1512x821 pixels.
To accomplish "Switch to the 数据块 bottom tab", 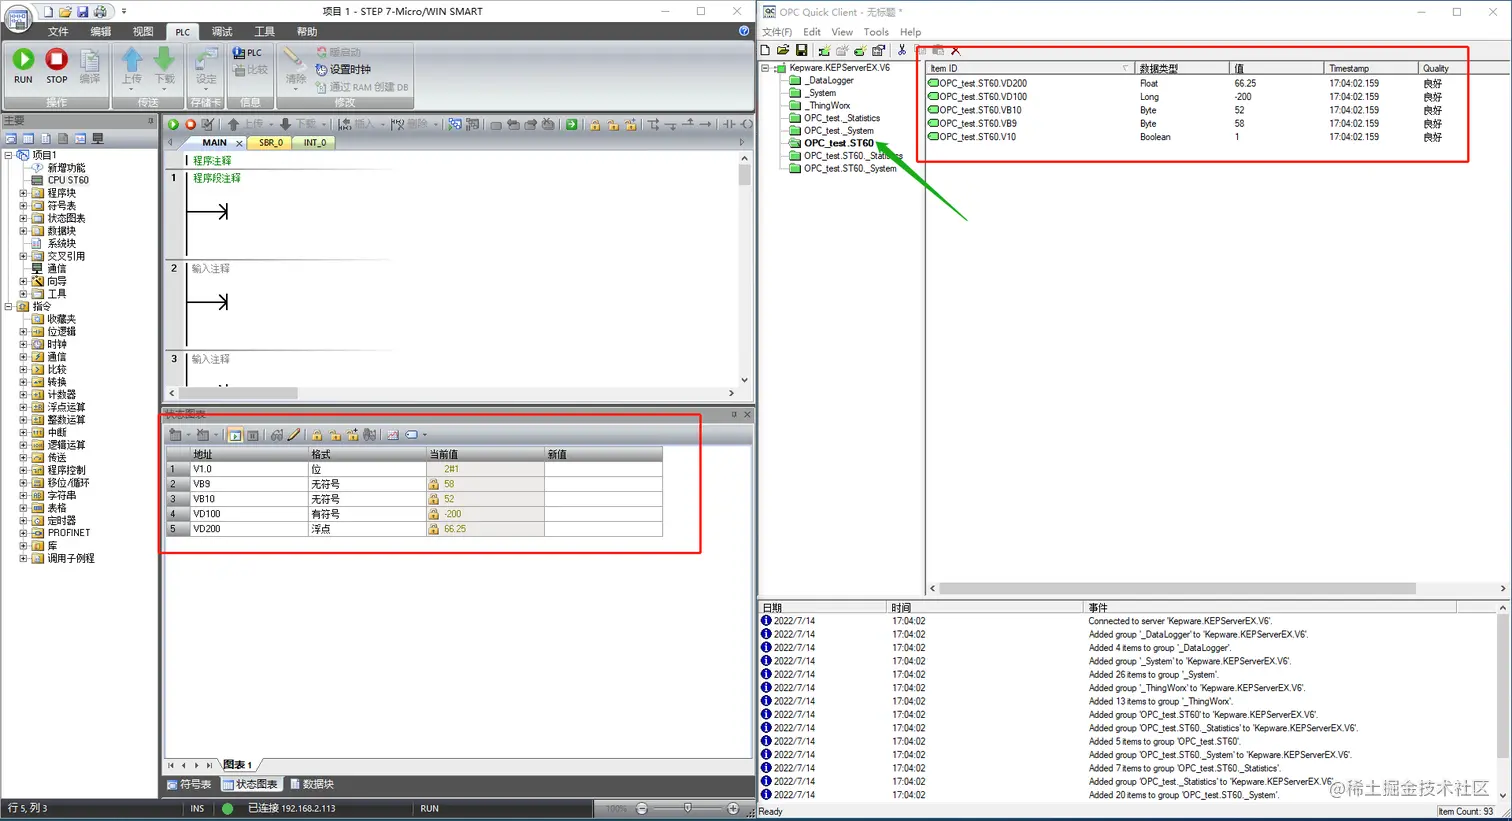I will (312, 785).
